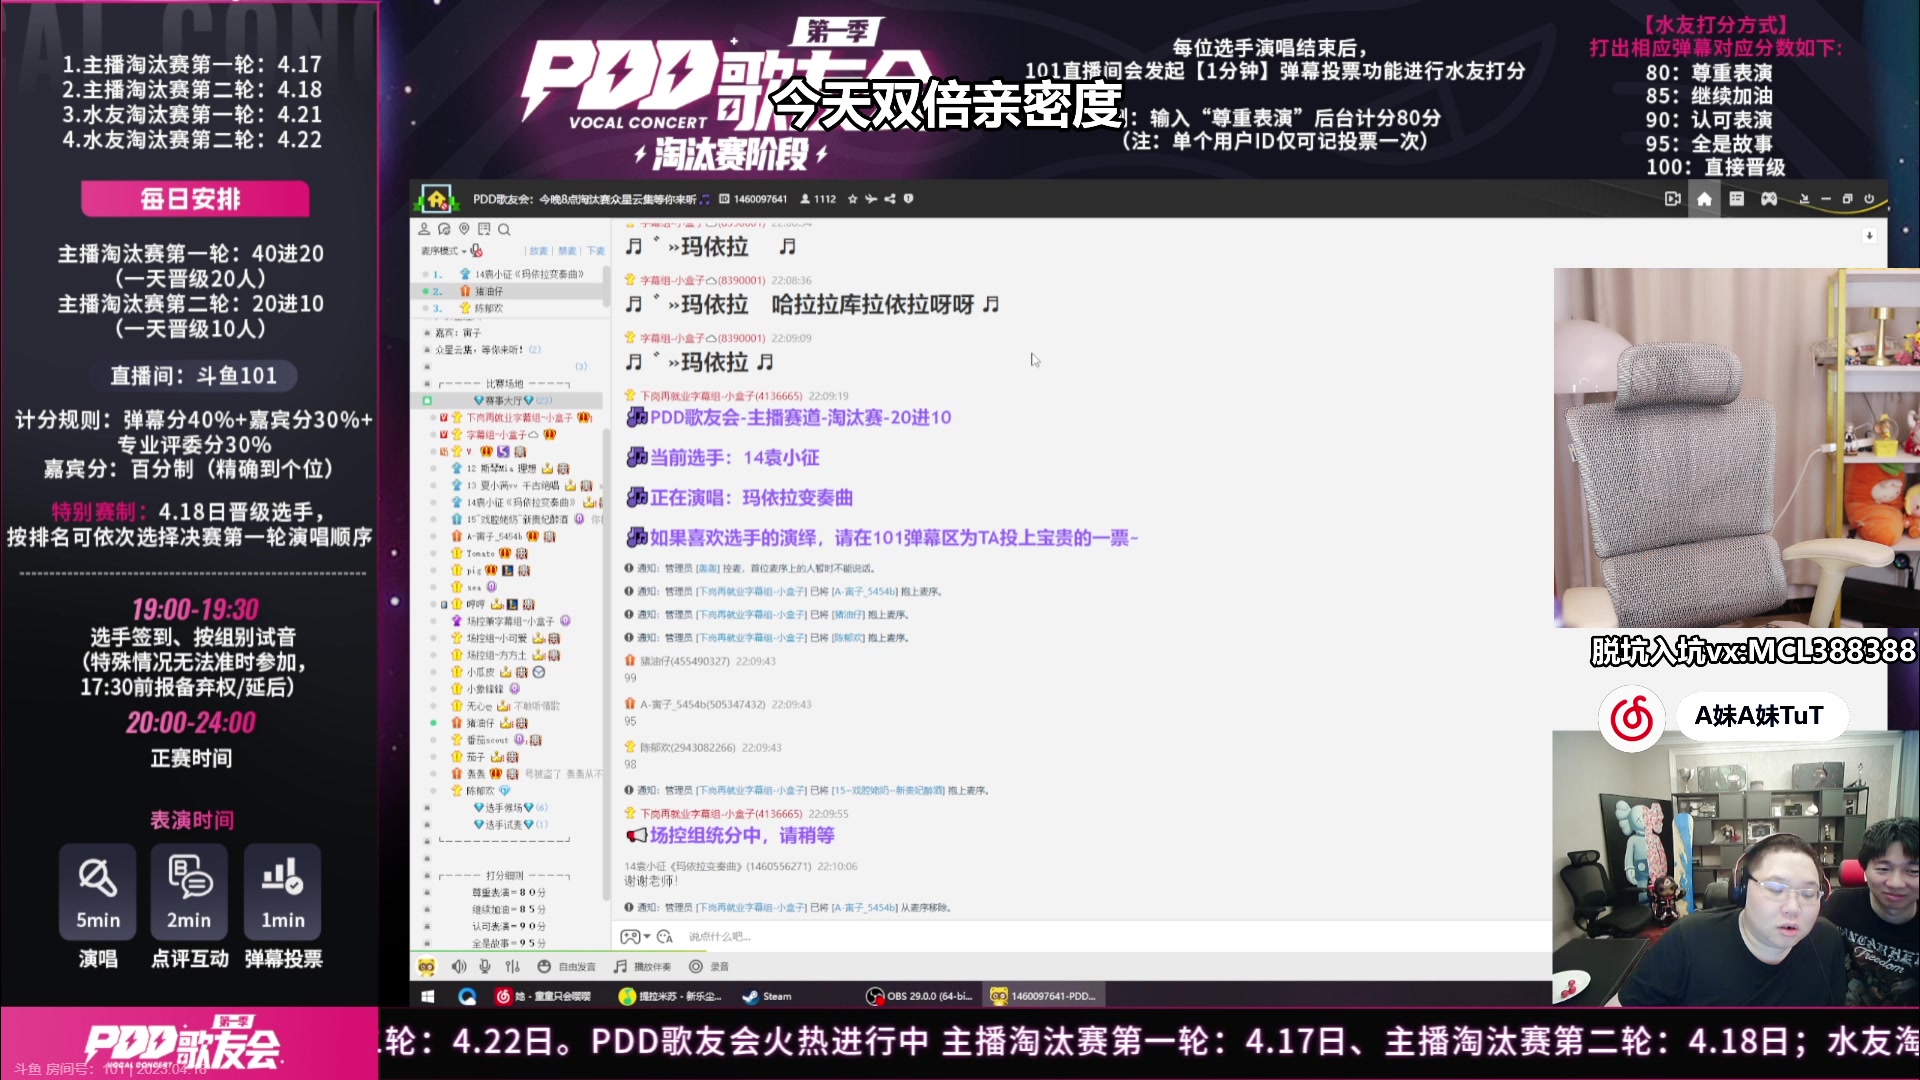Open the browser icon in the taskbar
The height and width of the screenshot is (1080, 1920).
466,996
